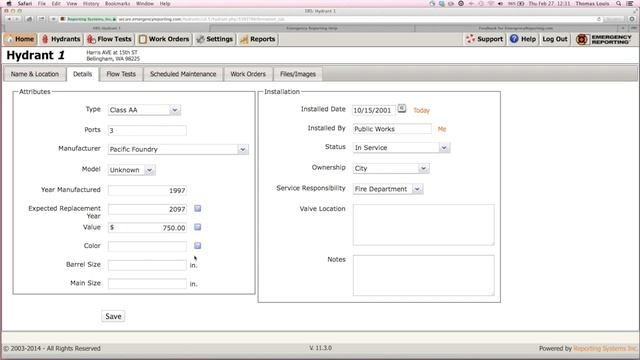640x360 pixels.
Task: Click the icon beside the Value field
Action: click(x=198, y=227)
